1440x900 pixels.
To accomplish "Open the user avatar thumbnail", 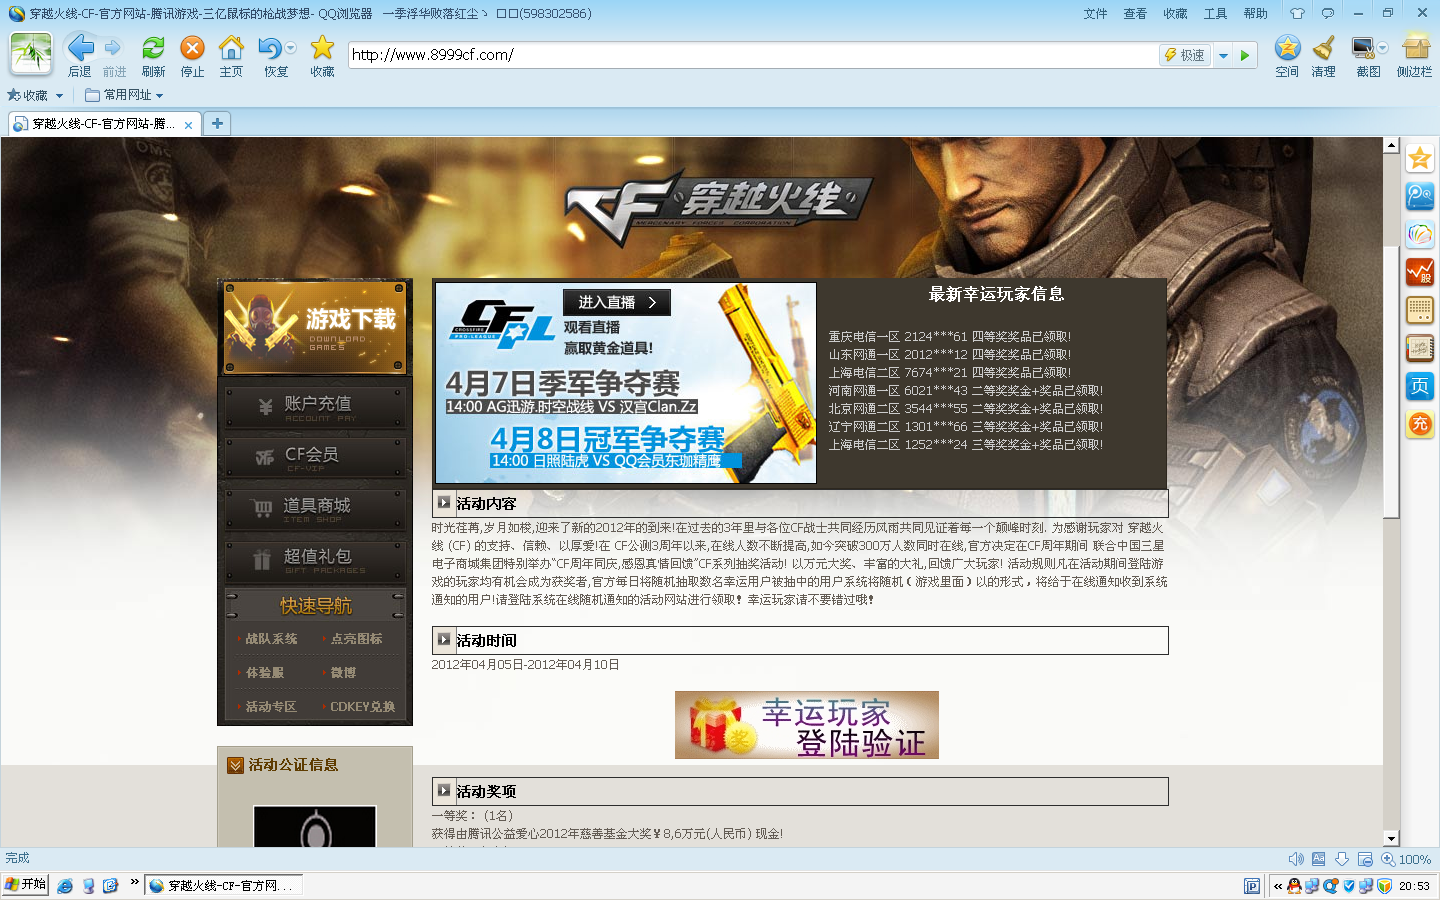I will coord(31,53).
